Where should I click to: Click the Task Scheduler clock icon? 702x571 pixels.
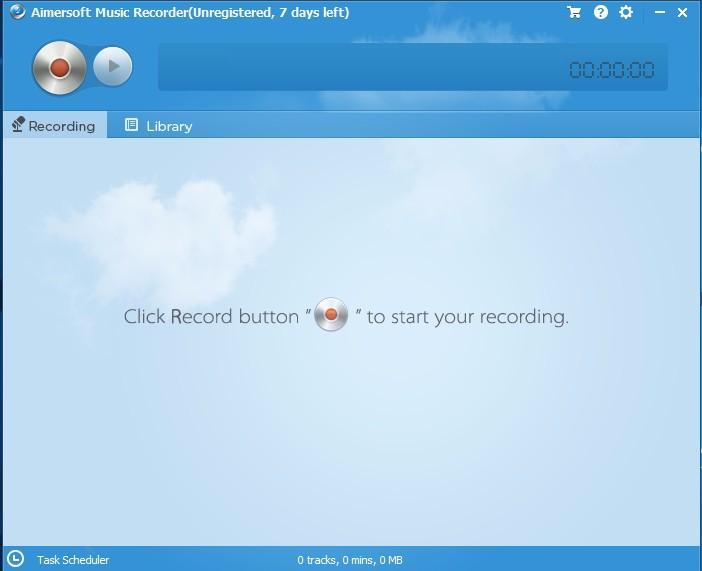coord(15,559)
